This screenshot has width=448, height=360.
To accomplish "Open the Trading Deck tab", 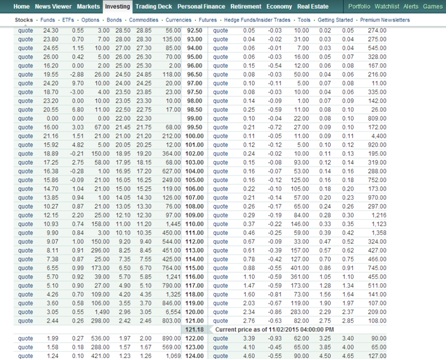I will (154, 6).
